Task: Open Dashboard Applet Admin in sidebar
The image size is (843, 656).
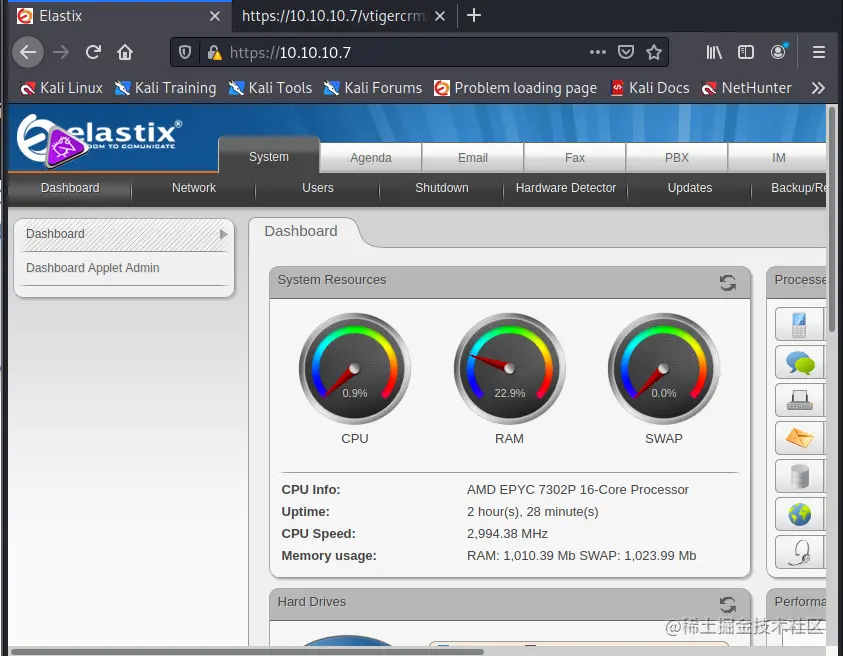Action: (125, 268)
